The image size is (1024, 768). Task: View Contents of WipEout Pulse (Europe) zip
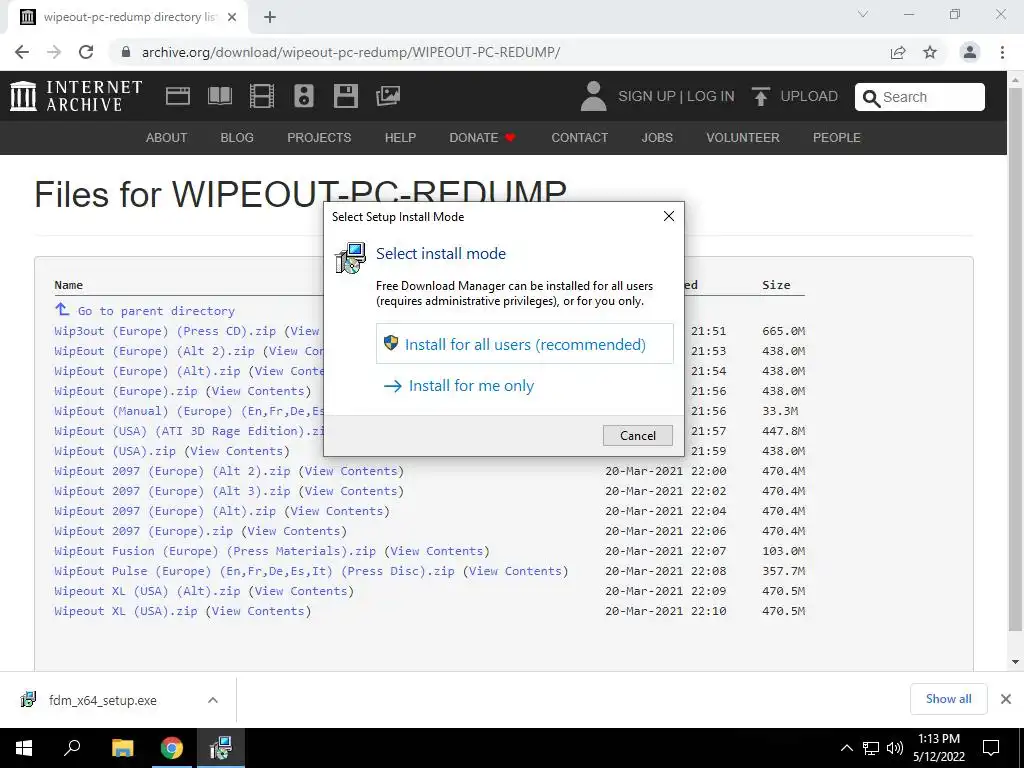515,571
